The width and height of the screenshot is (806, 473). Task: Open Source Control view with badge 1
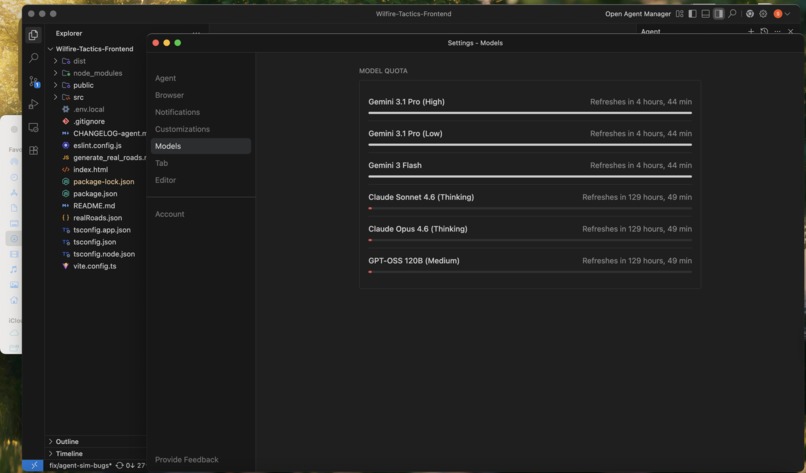click(x=33, y=81)
